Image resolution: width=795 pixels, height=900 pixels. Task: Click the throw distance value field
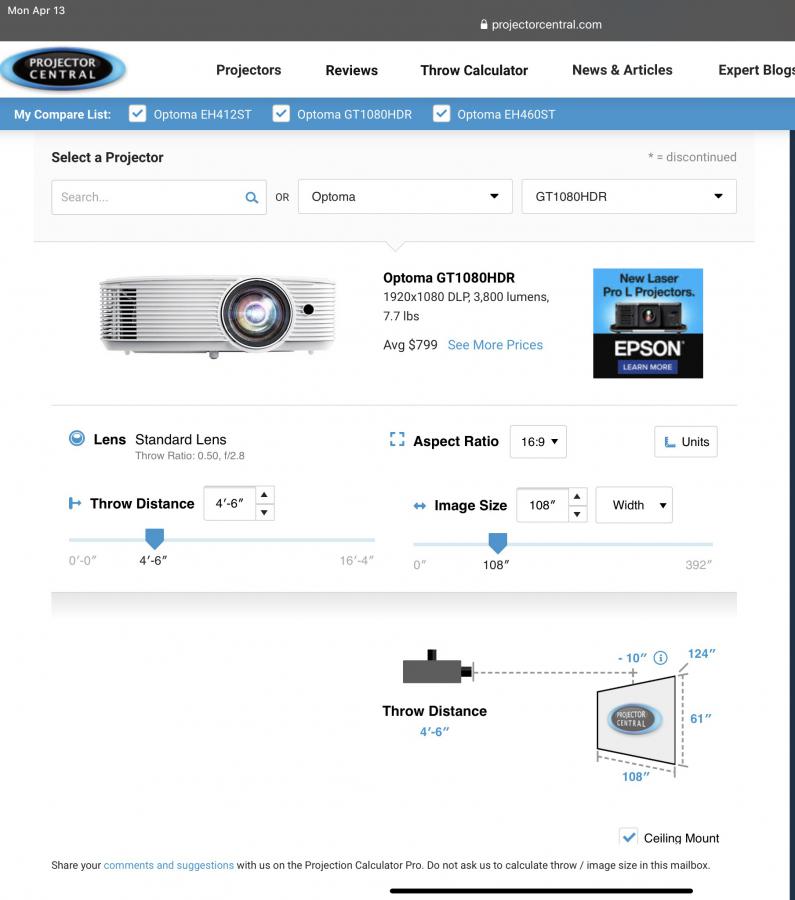click(x=230, y=503)
